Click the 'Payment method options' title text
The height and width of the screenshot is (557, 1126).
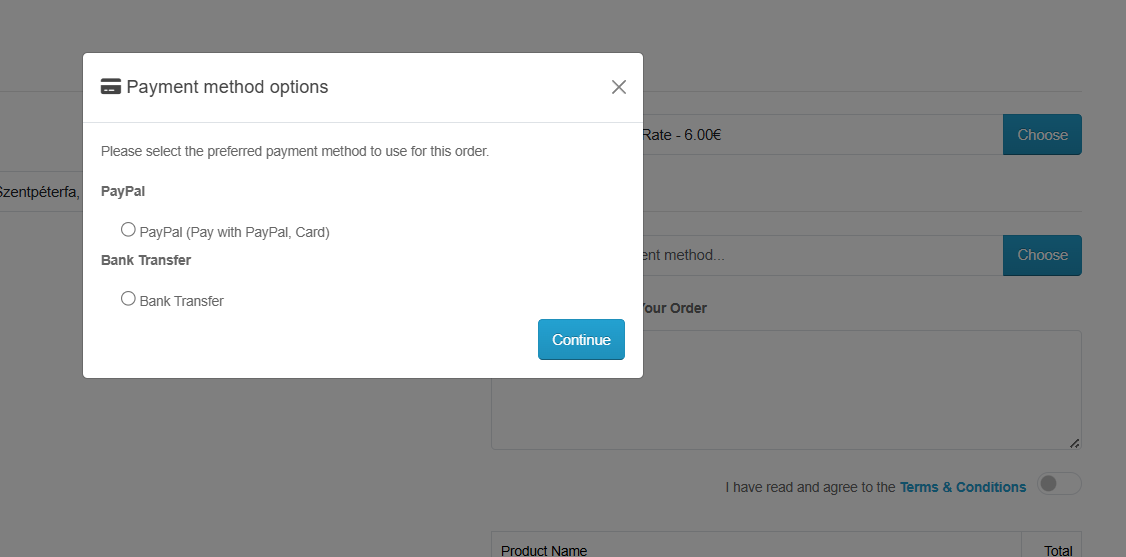point(227,87)
